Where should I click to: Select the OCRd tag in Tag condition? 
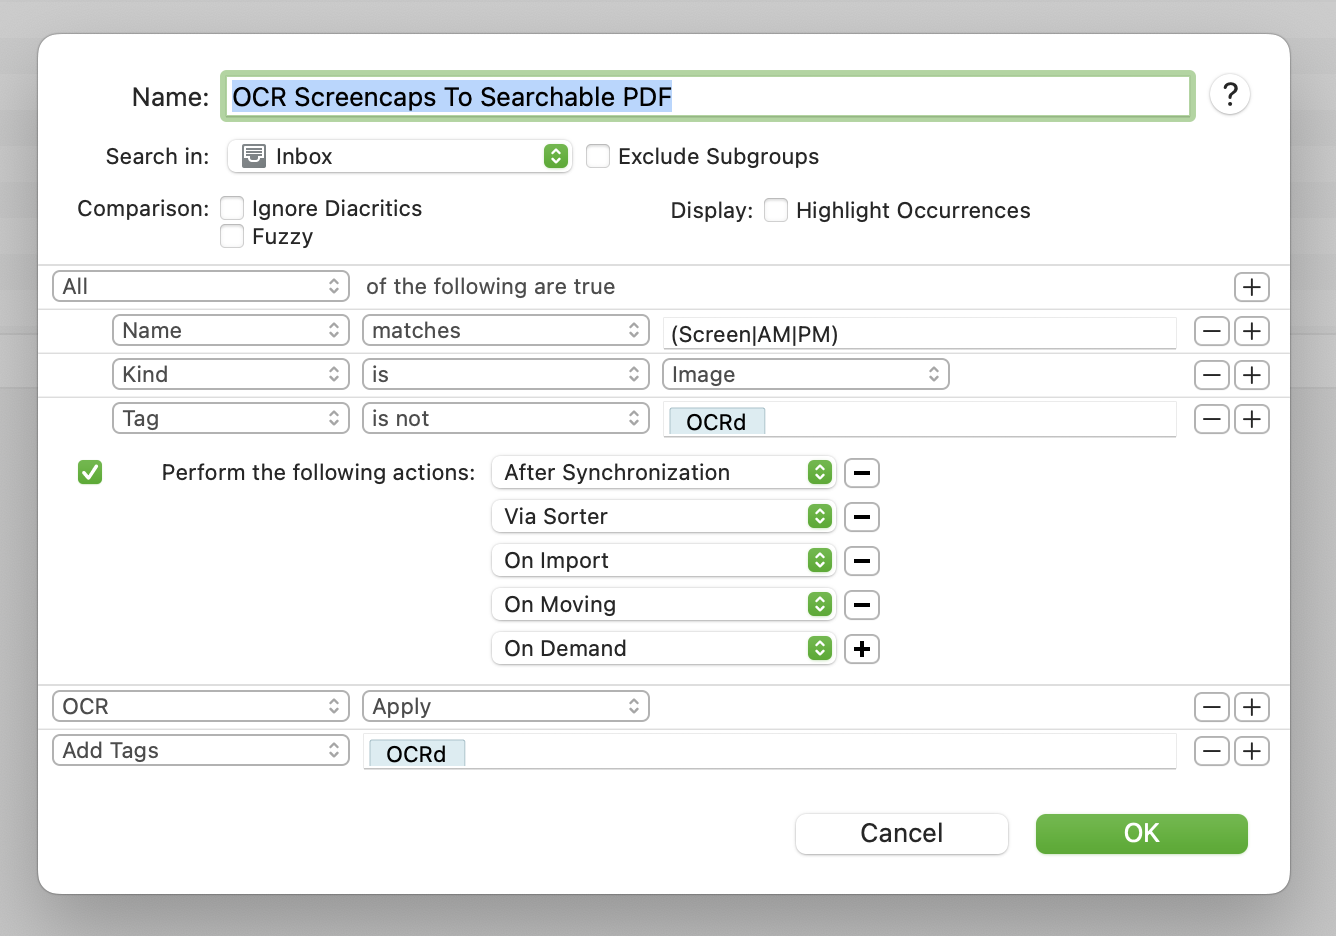point(717,422)
